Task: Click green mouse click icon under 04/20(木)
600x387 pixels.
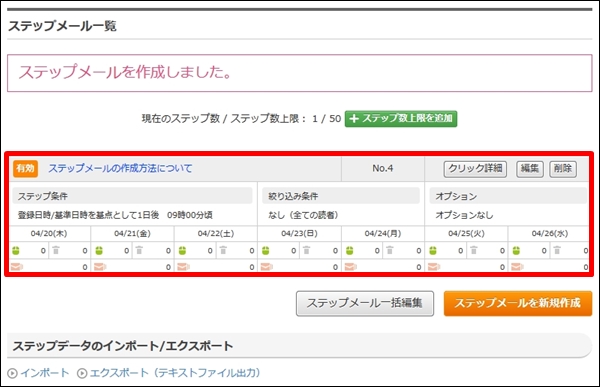Action: [16, 251]
